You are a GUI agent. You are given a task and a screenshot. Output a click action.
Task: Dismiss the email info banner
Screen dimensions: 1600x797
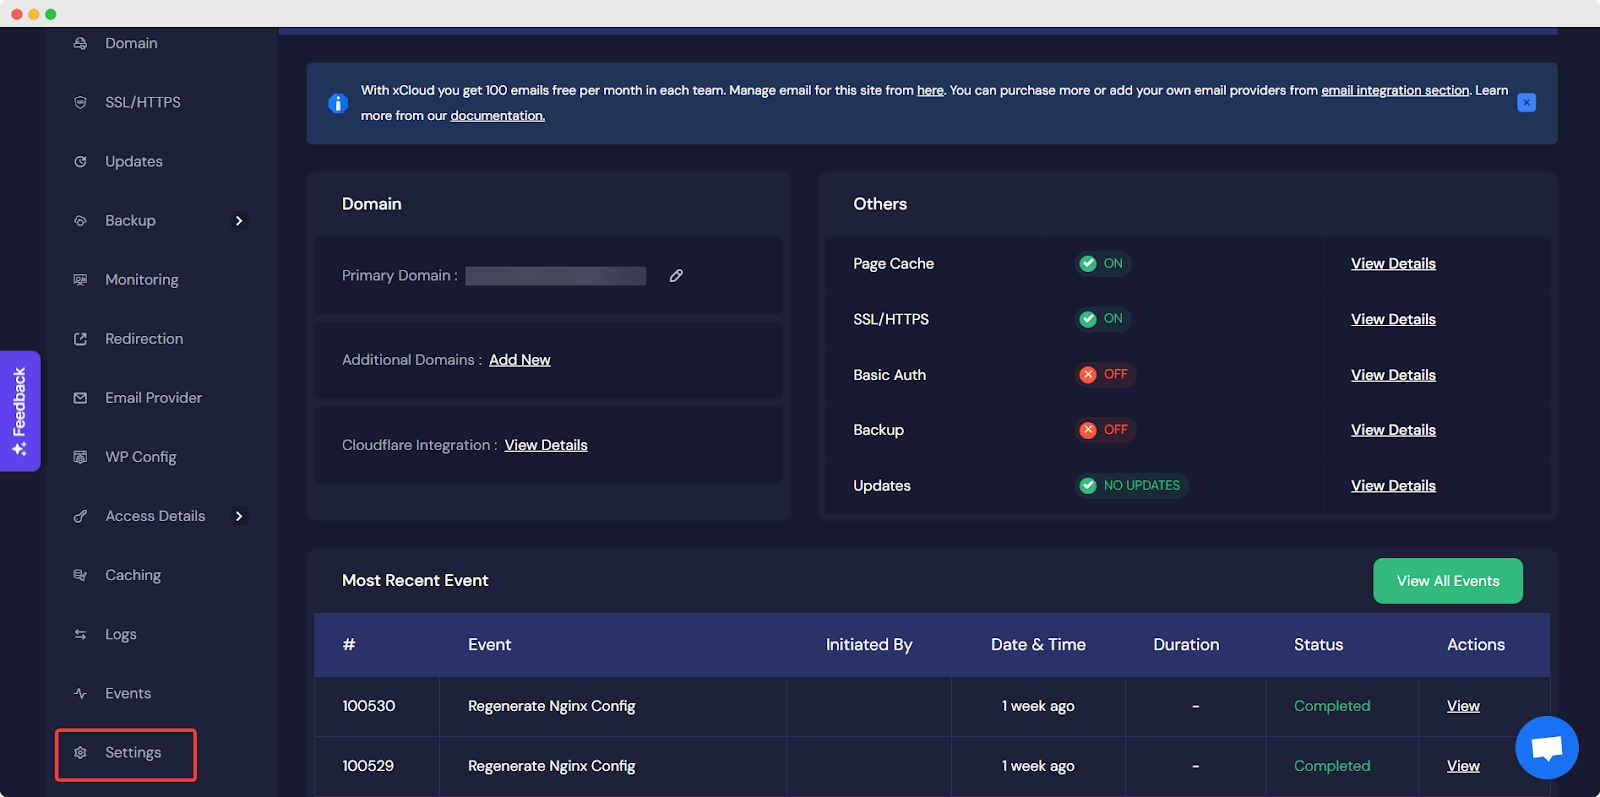[1526, 103]
